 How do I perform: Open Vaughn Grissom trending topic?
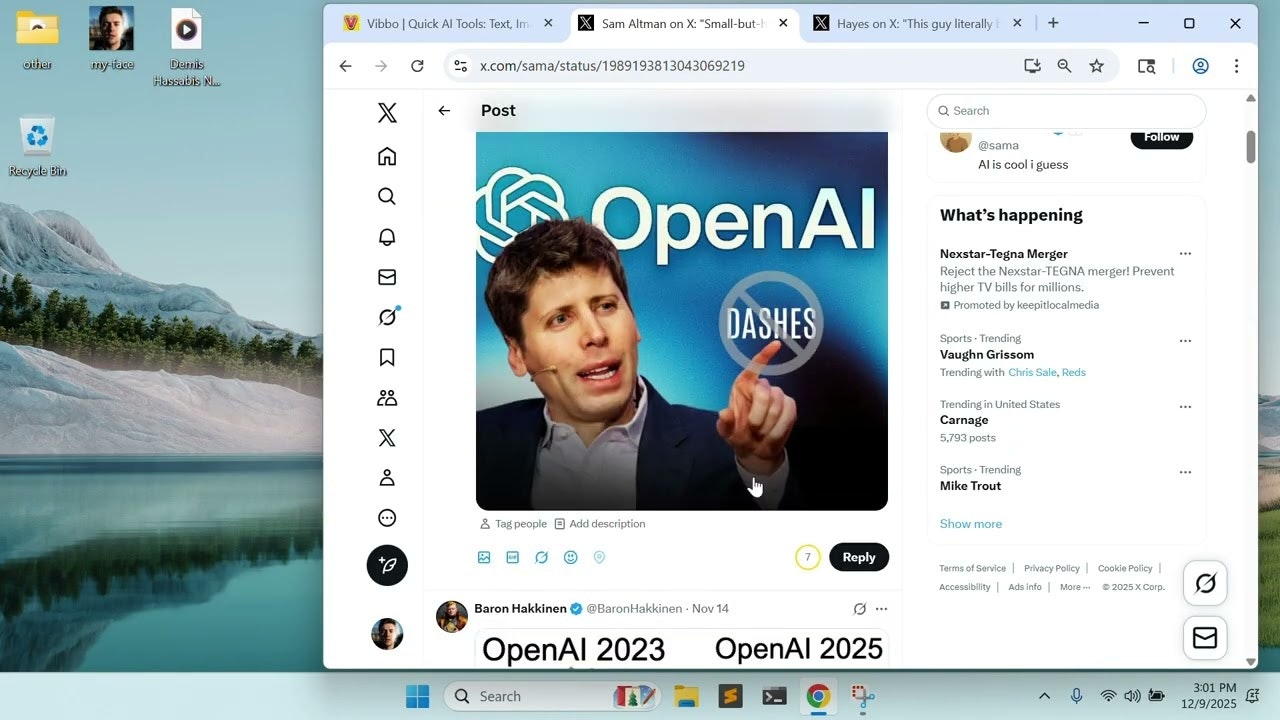987,355
